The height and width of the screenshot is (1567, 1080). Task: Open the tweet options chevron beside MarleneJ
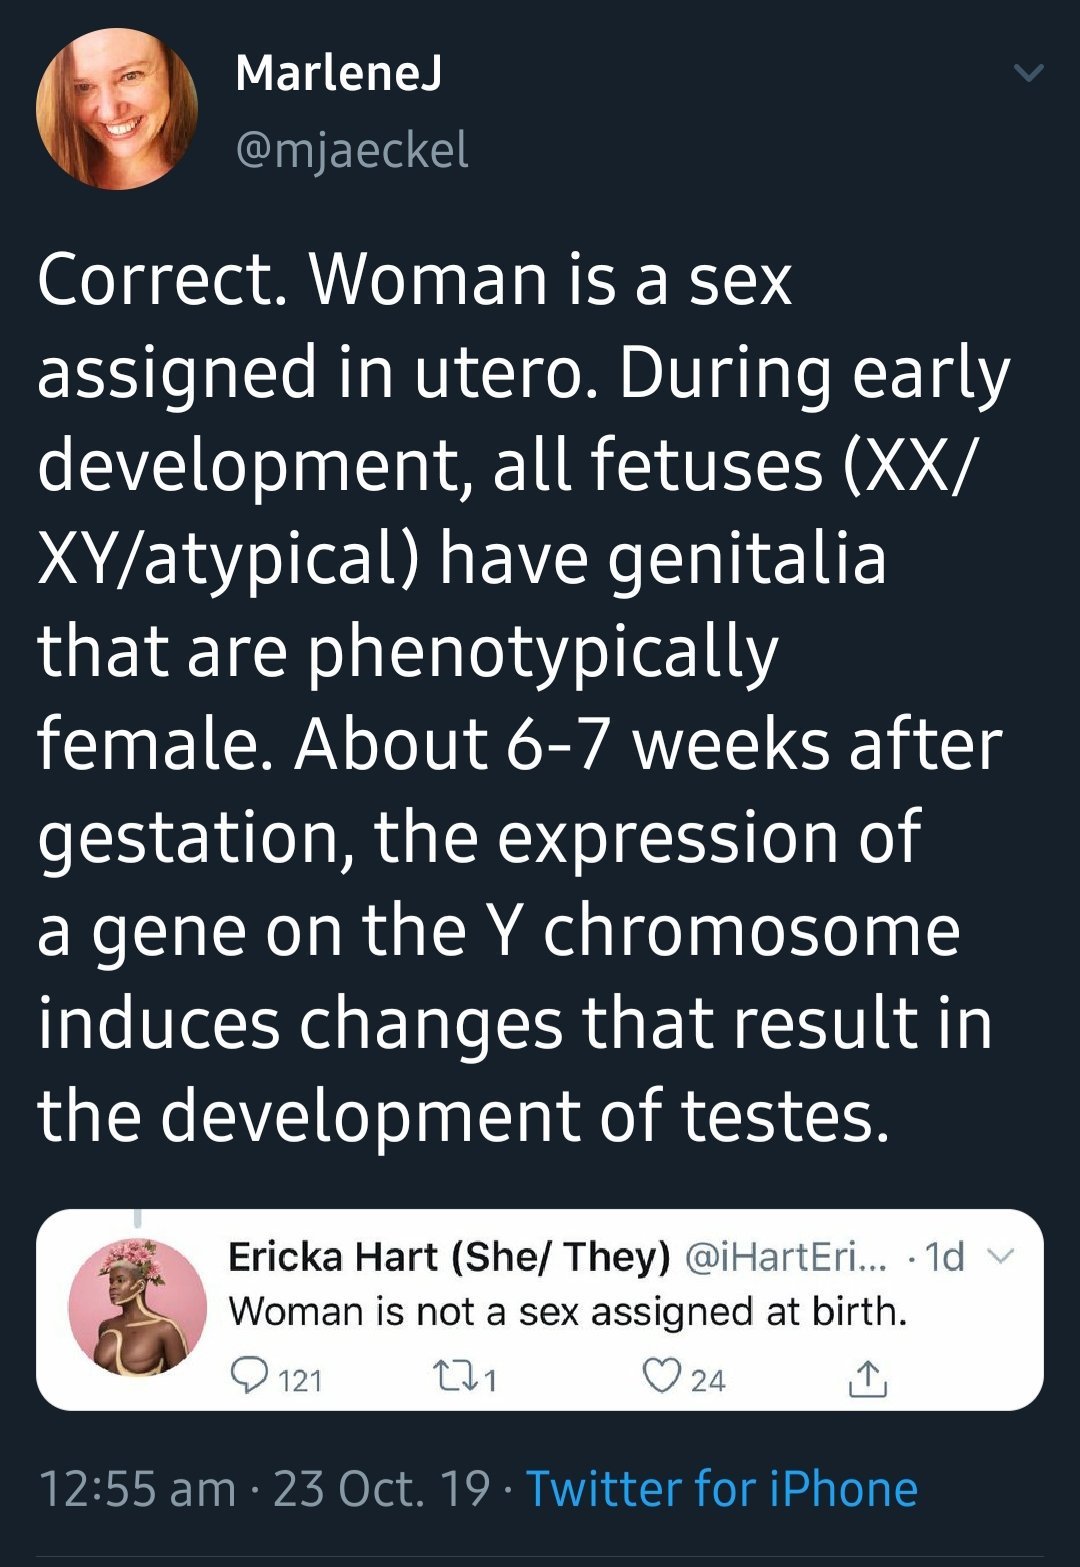pos(1029,73)
